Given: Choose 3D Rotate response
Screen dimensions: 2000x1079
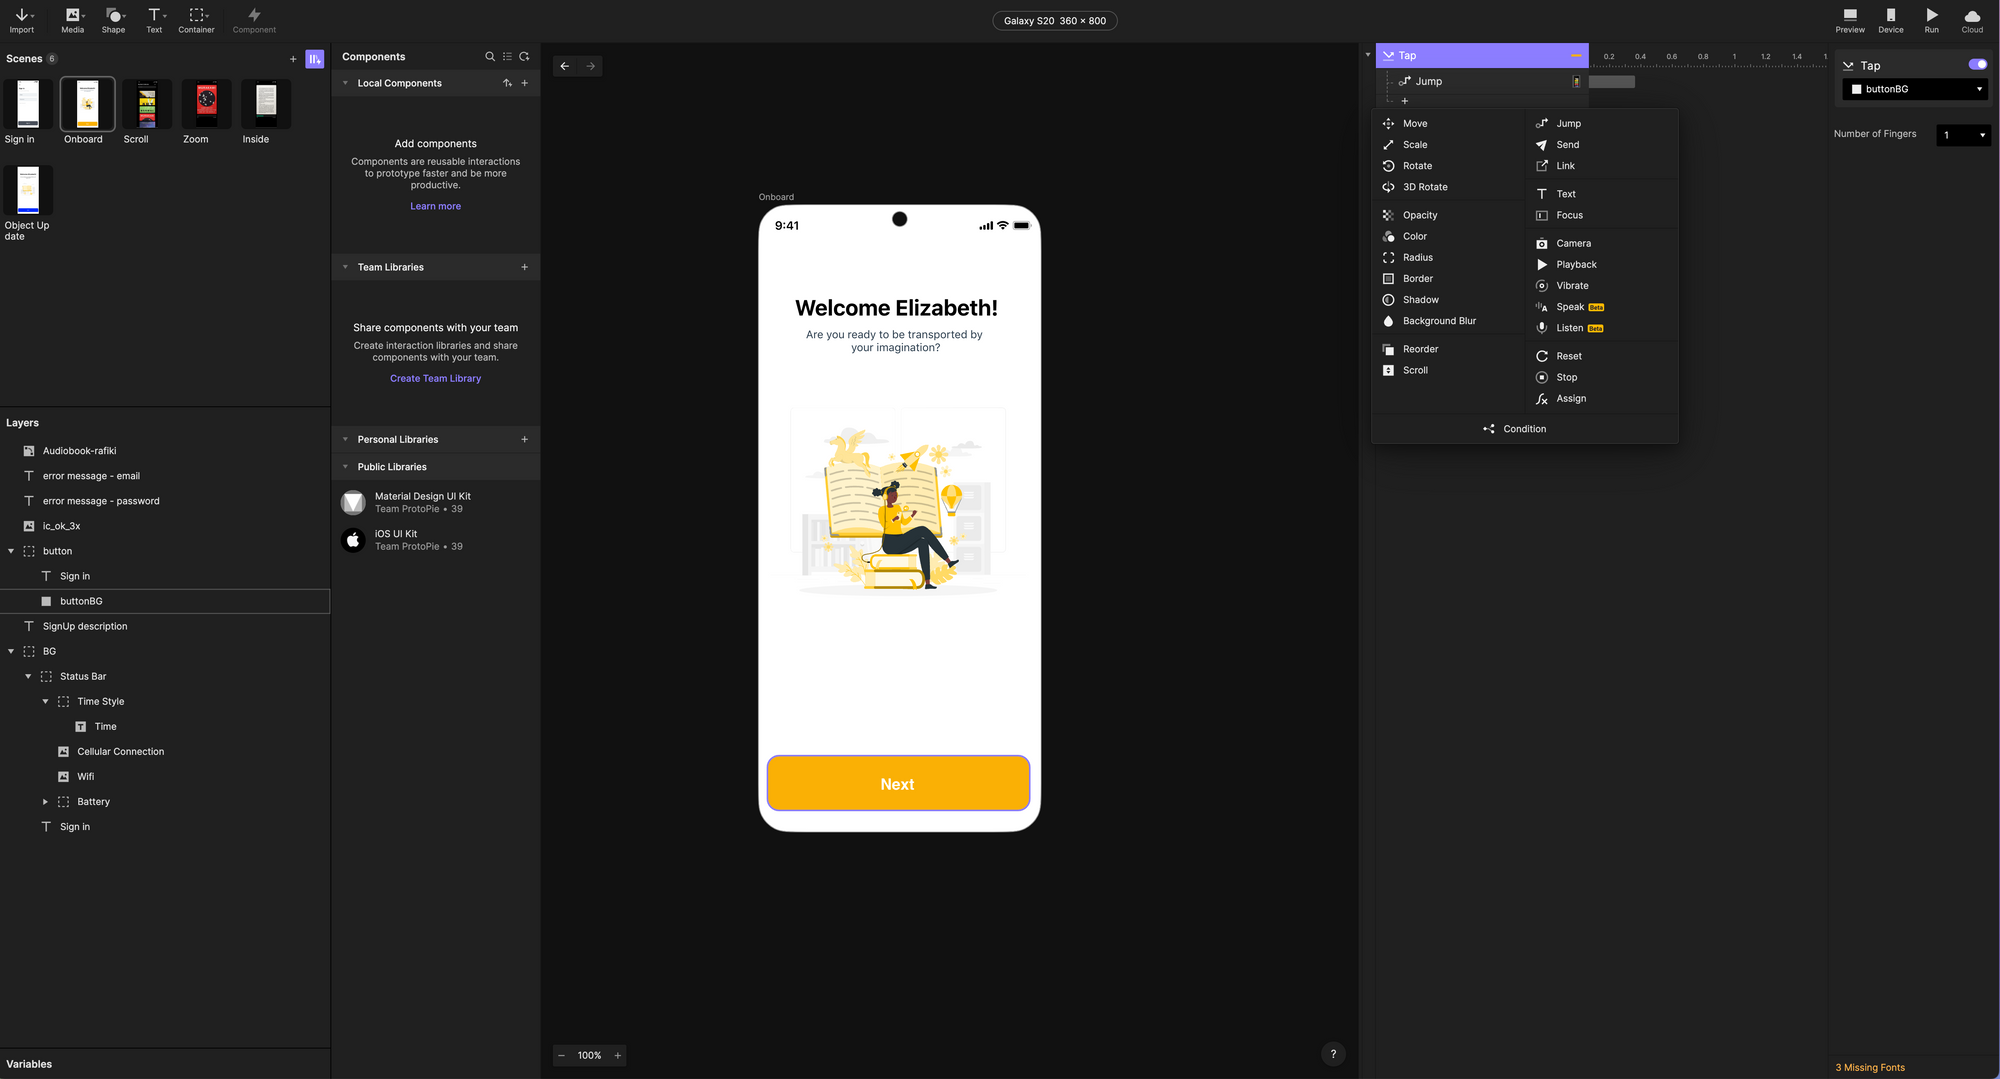Looking at the screenshot, I should [x=1448, y=187].
